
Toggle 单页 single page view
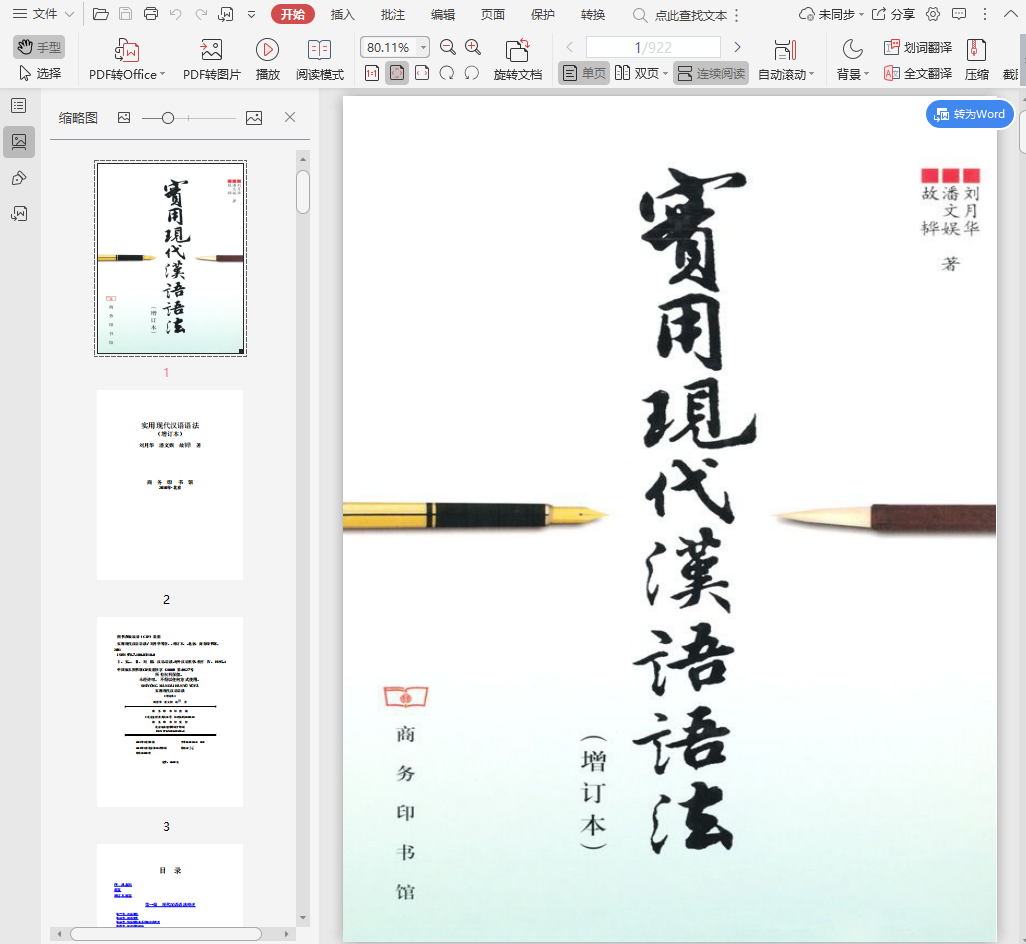(584, 73)
